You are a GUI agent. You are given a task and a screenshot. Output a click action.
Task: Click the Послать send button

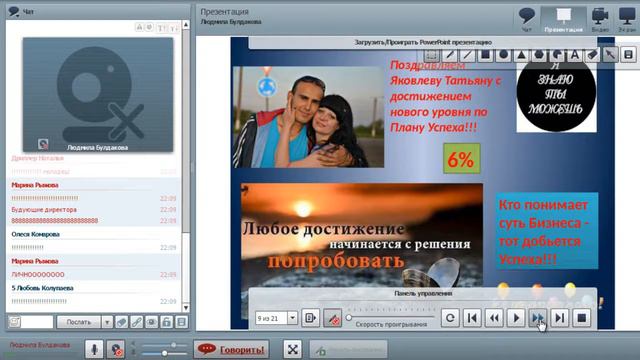79,322
